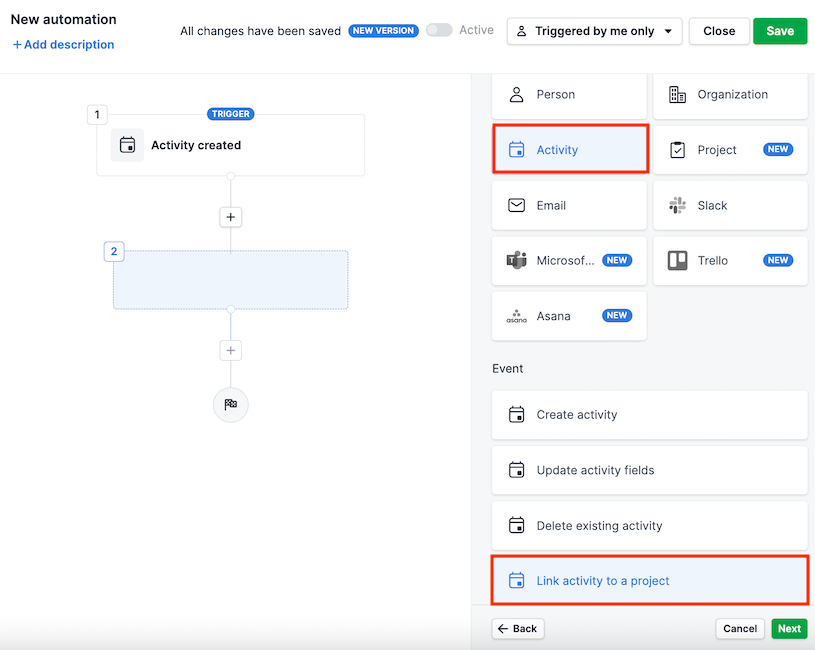Save the new automation
815x650 pixels.
(x=779, y=31)
